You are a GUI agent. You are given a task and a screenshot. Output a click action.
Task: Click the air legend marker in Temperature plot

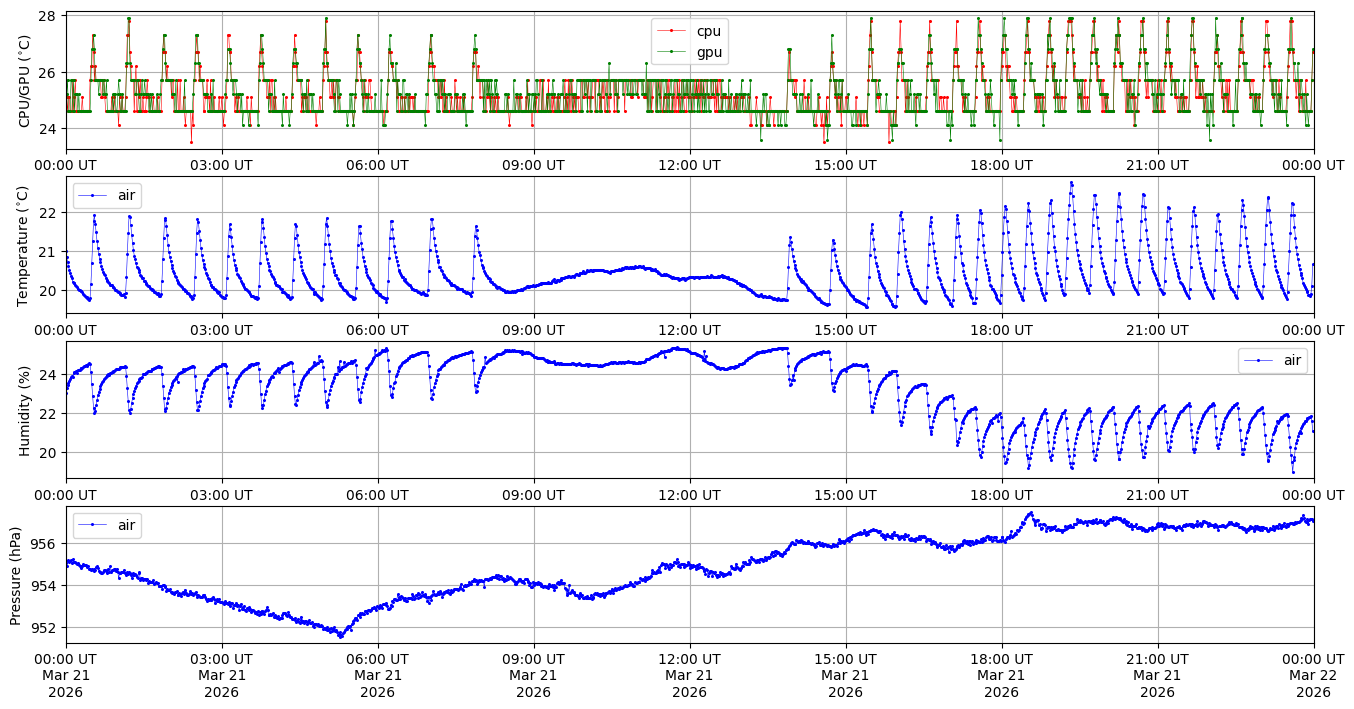click(x=93, y=195)
